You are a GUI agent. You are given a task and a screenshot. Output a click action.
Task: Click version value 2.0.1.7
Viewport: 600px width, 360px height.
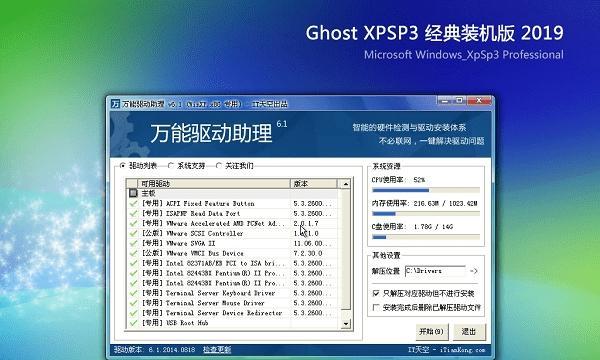pyautogui.click(x=306, y=223)
